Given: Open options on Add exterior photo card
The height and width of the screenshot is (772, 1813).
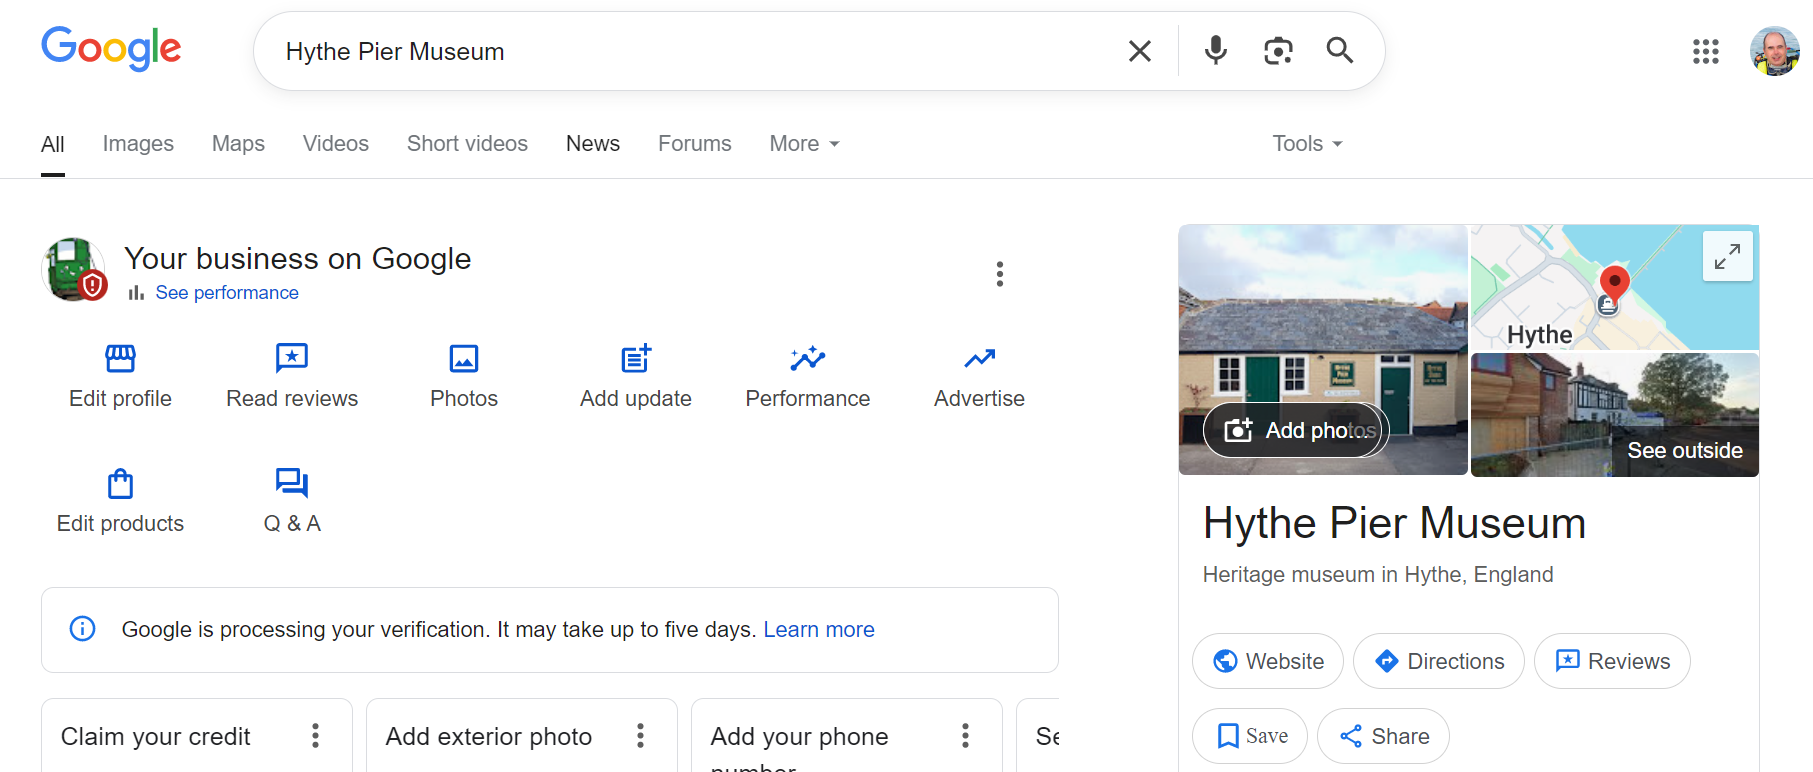Looking at the screenshot, I should point(640,736).
